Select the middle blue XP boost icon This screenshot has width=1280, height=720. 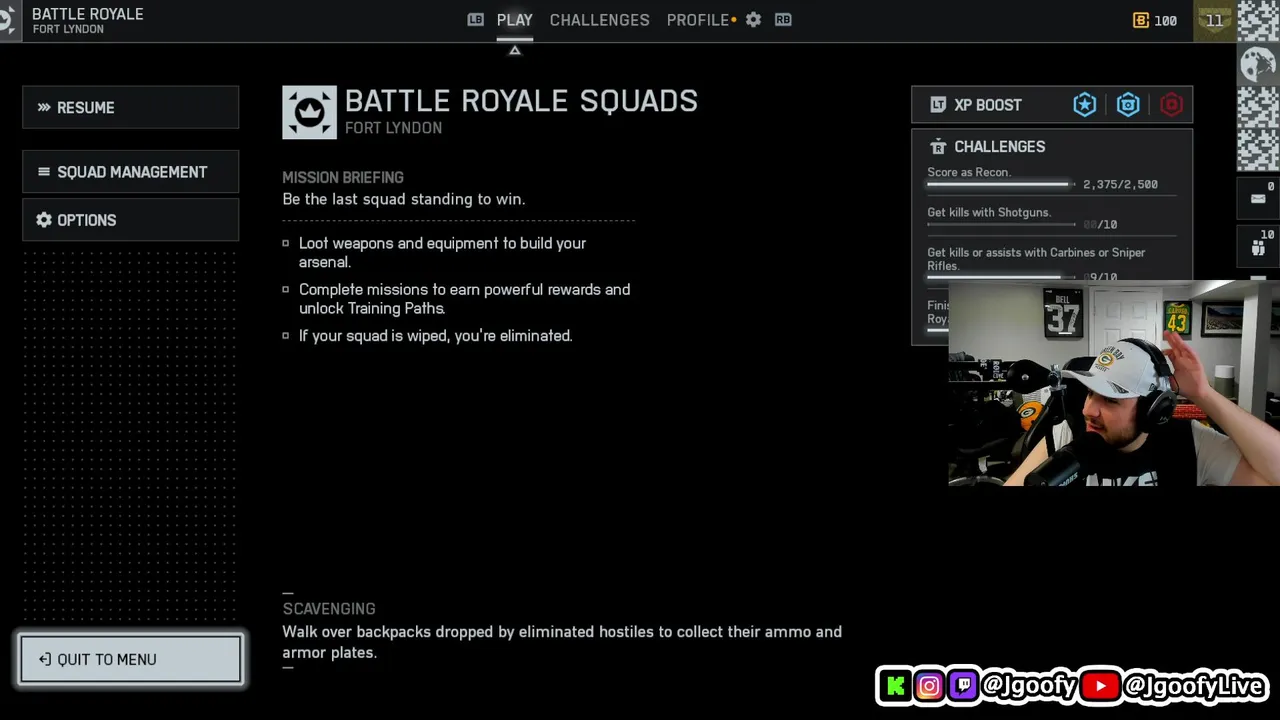coord(1128,105)
